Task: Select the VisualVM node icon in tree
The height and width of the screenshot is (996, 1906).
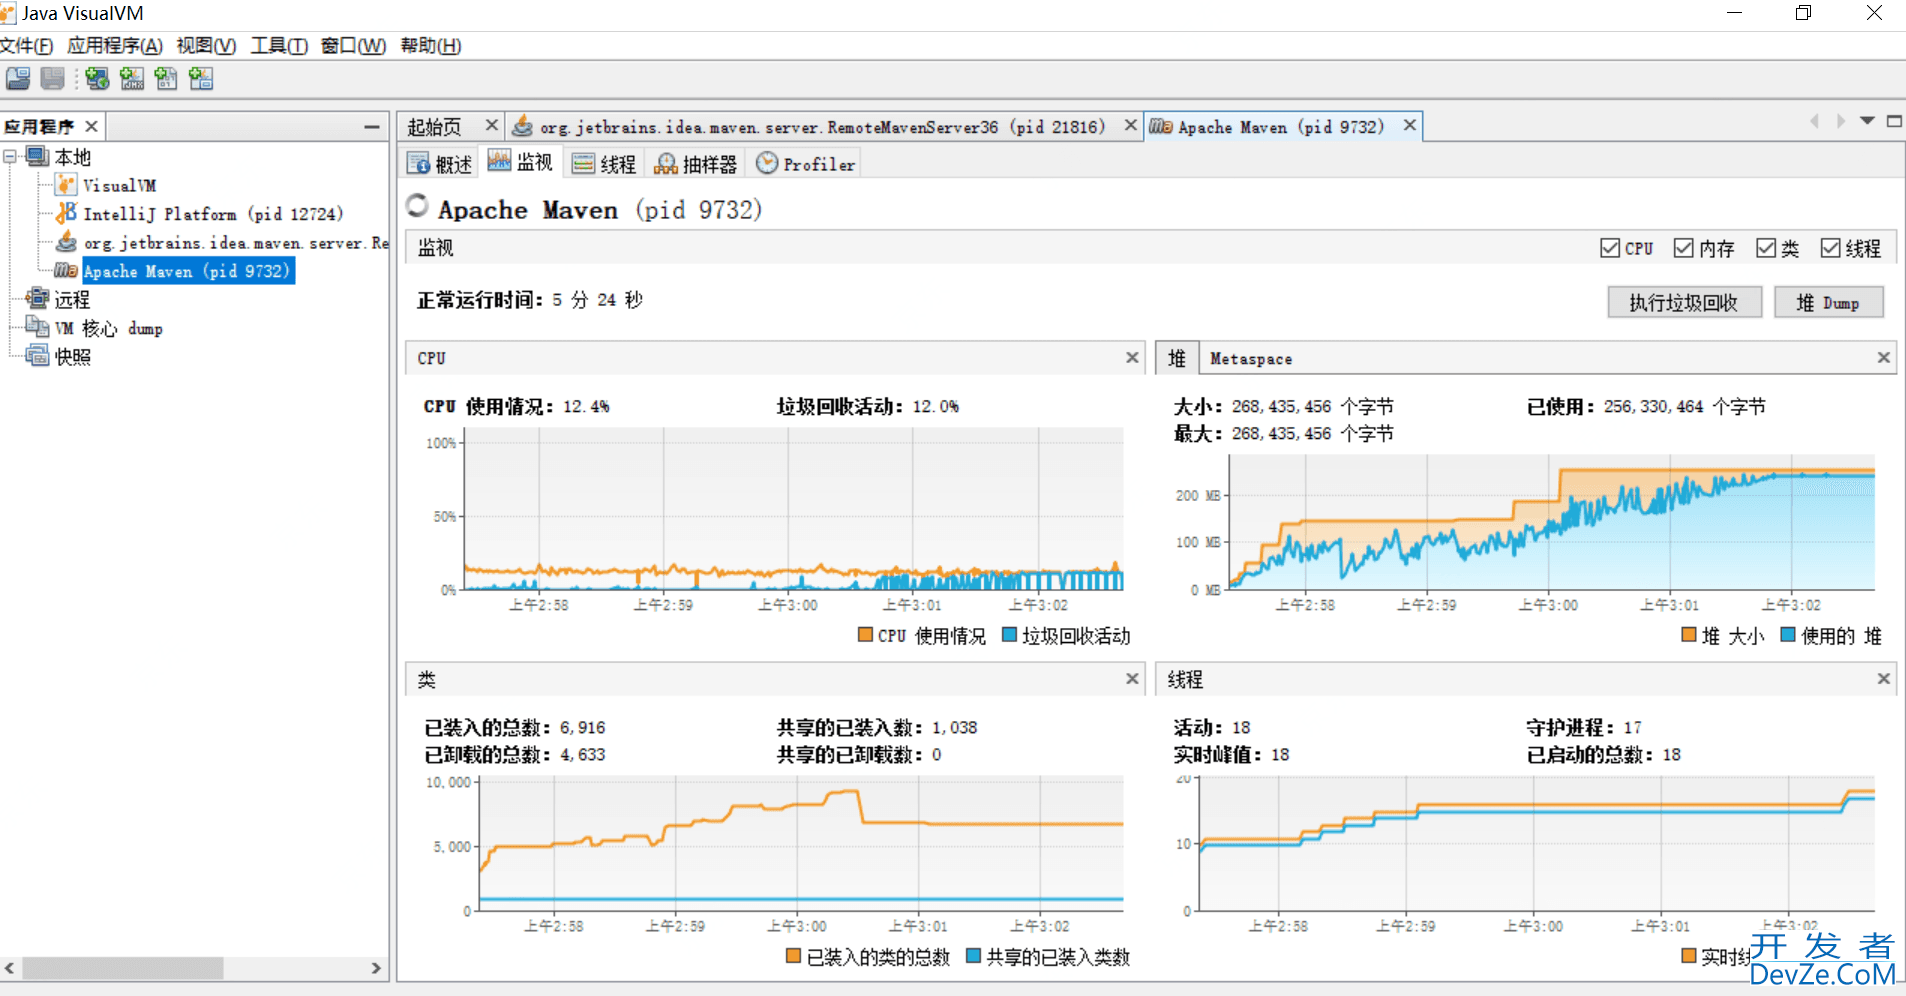Action: point(66,185)
